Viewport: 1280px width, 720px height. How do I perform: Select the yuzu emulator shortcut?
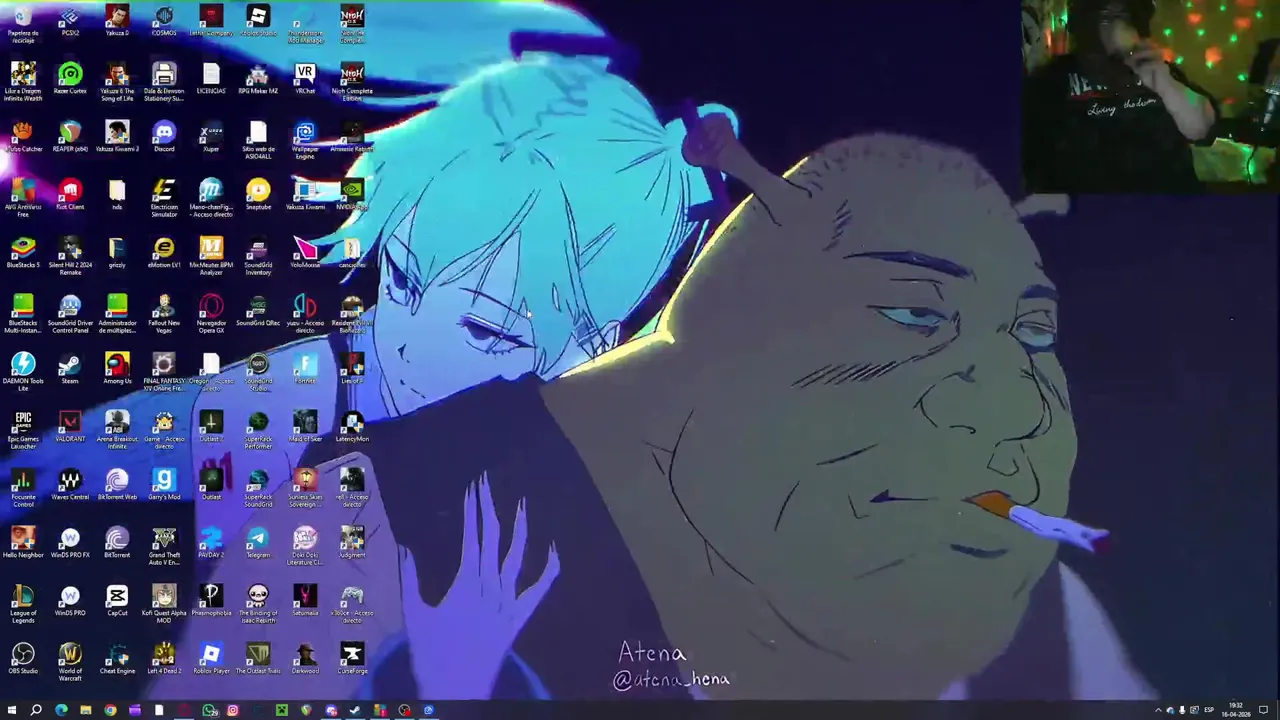point(305,315)
